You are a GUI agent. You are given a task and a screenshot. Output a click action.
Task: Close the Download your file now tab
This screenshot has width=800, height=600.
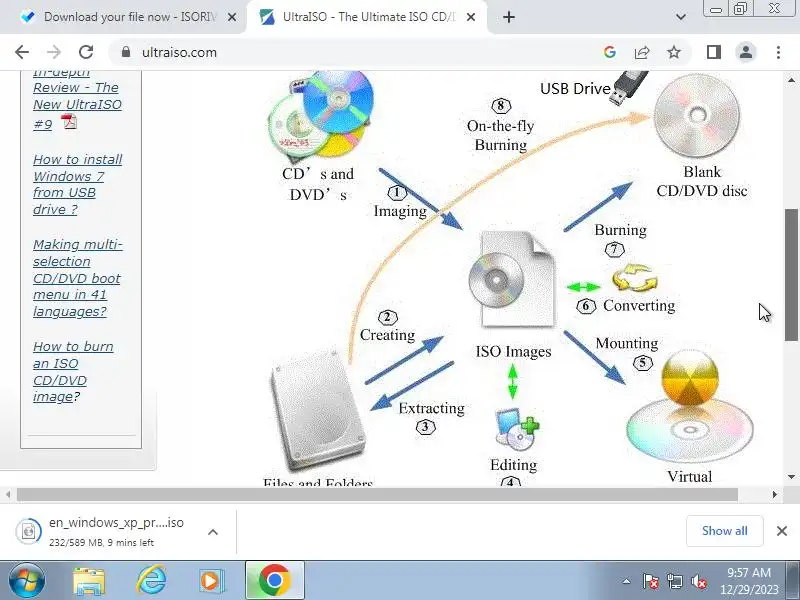(232, 17)
